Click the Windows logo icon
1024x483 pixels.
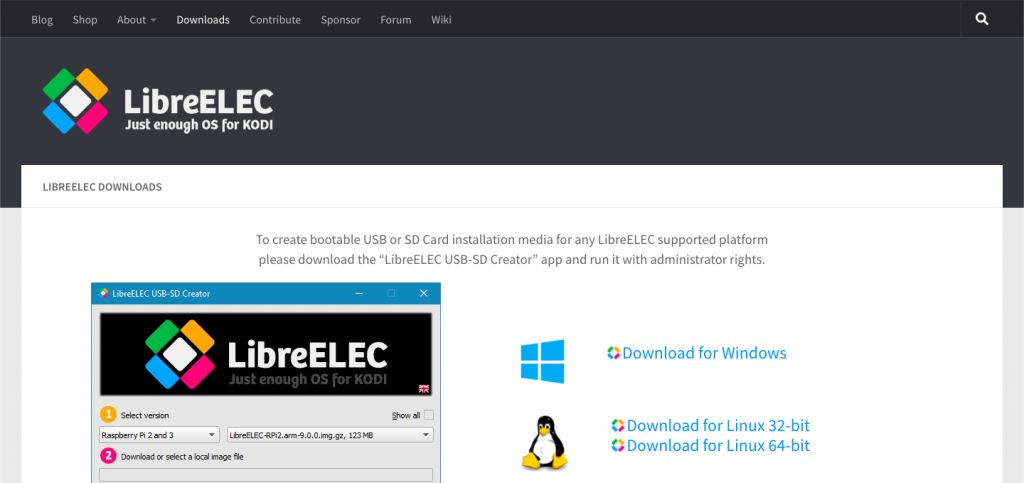tap(542, 361)
